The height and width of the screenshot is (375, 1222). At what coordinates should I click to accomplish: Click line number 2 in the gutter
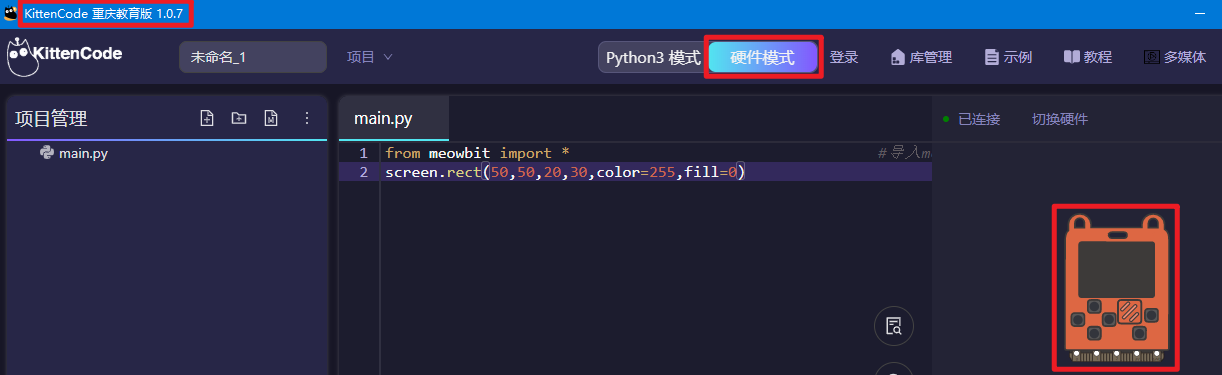pyautogui.click(x=363, y=172)
